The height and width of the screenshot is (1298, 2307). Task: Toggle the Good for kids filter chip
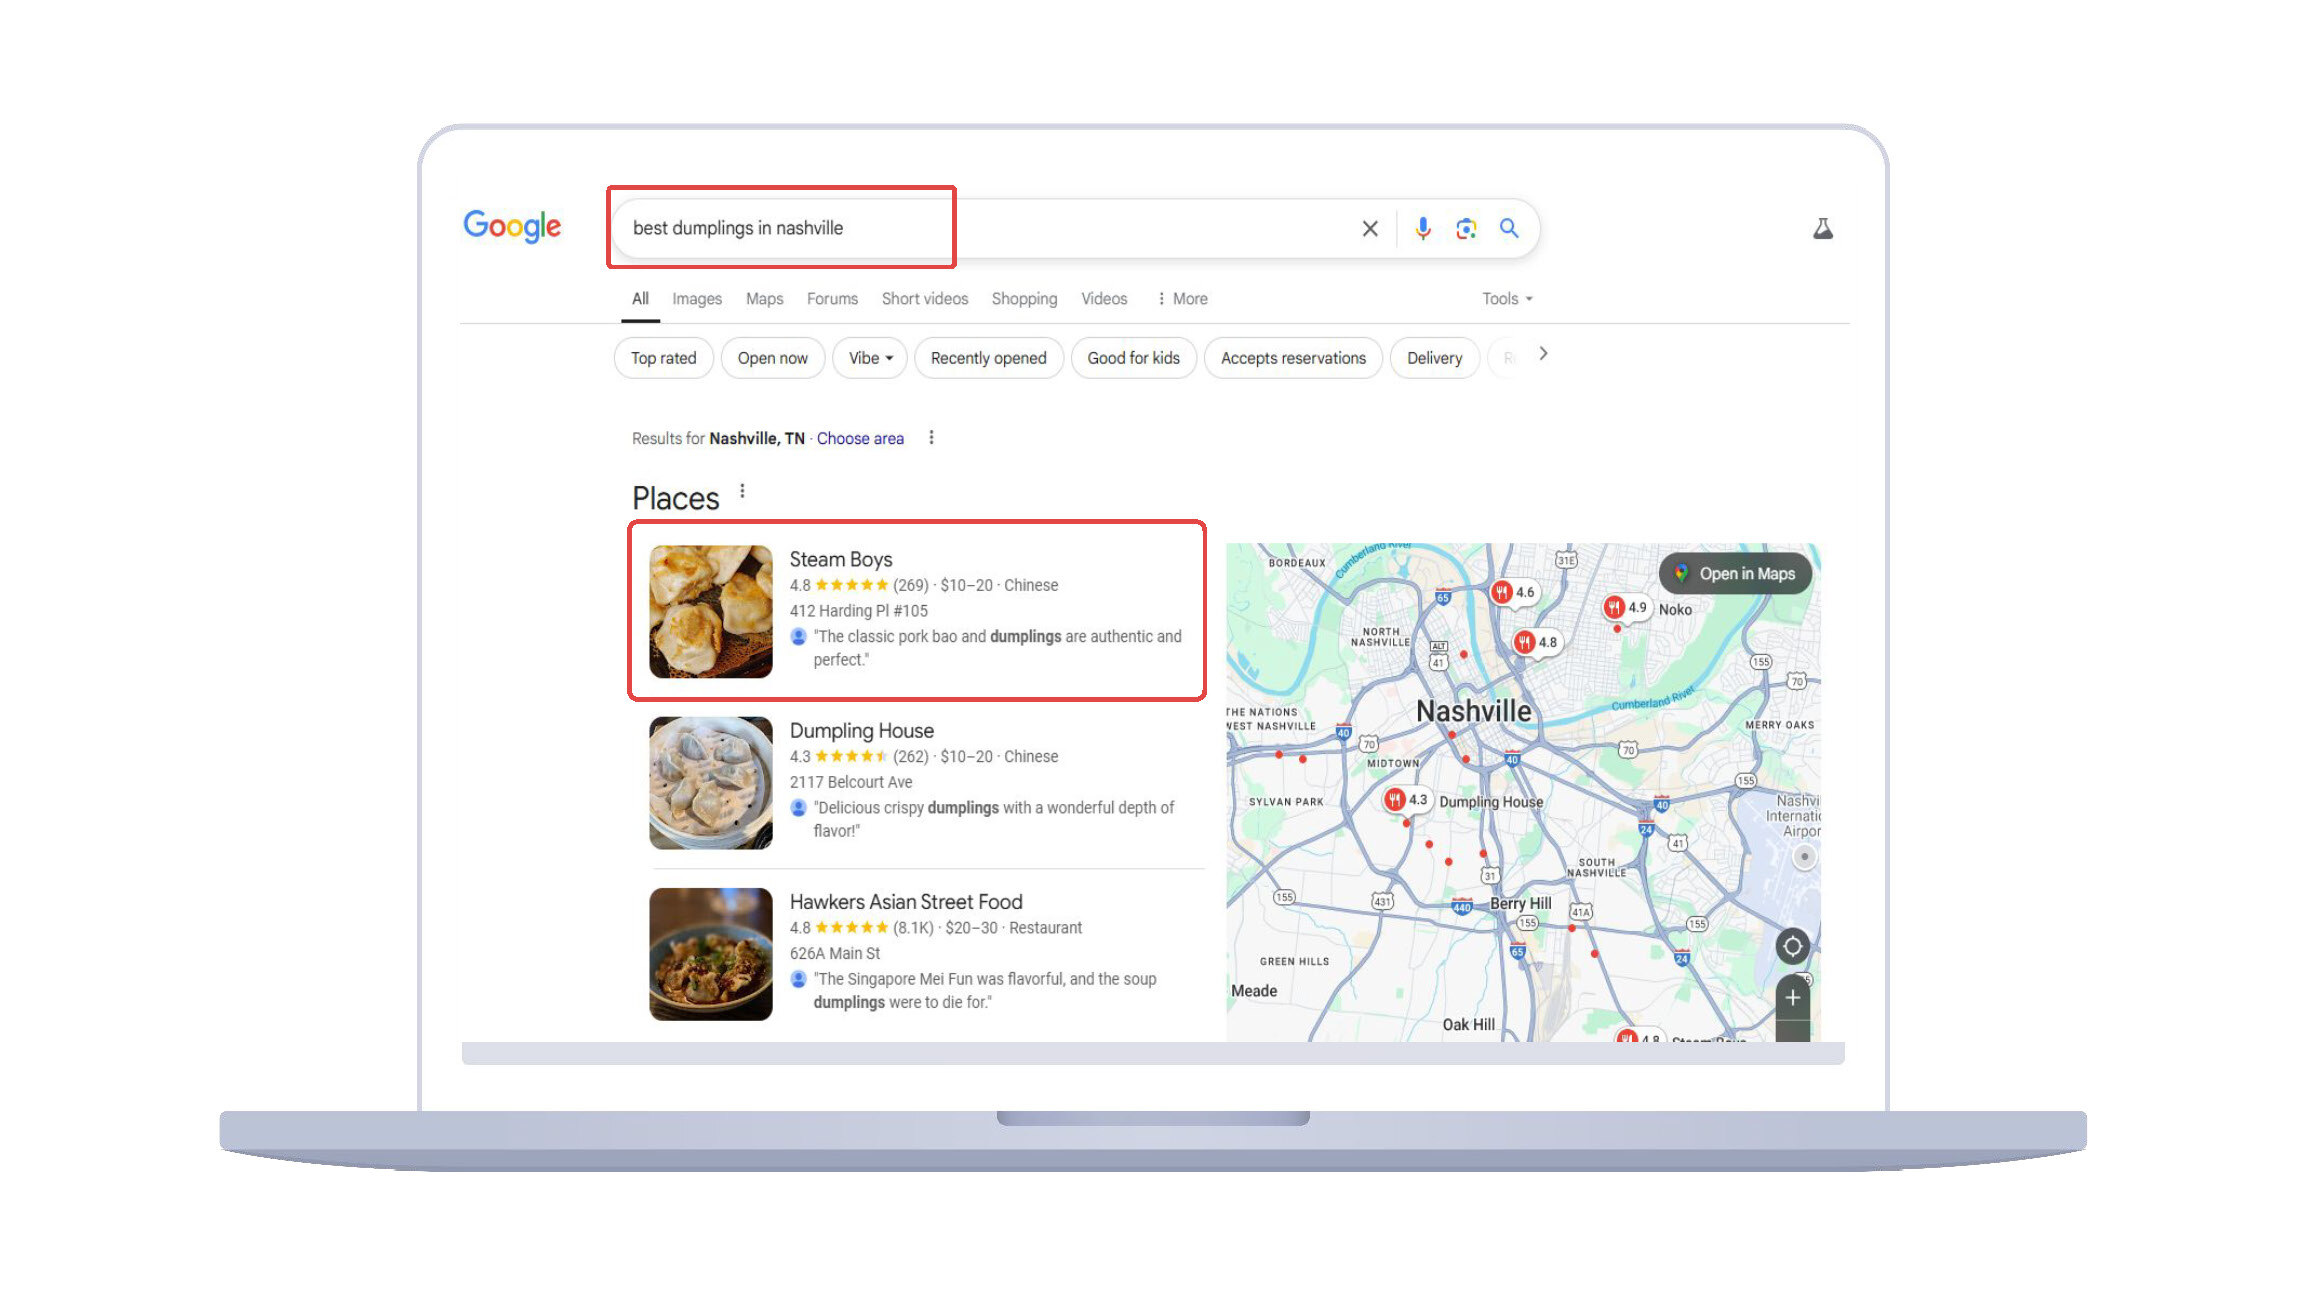point(1133,358)
